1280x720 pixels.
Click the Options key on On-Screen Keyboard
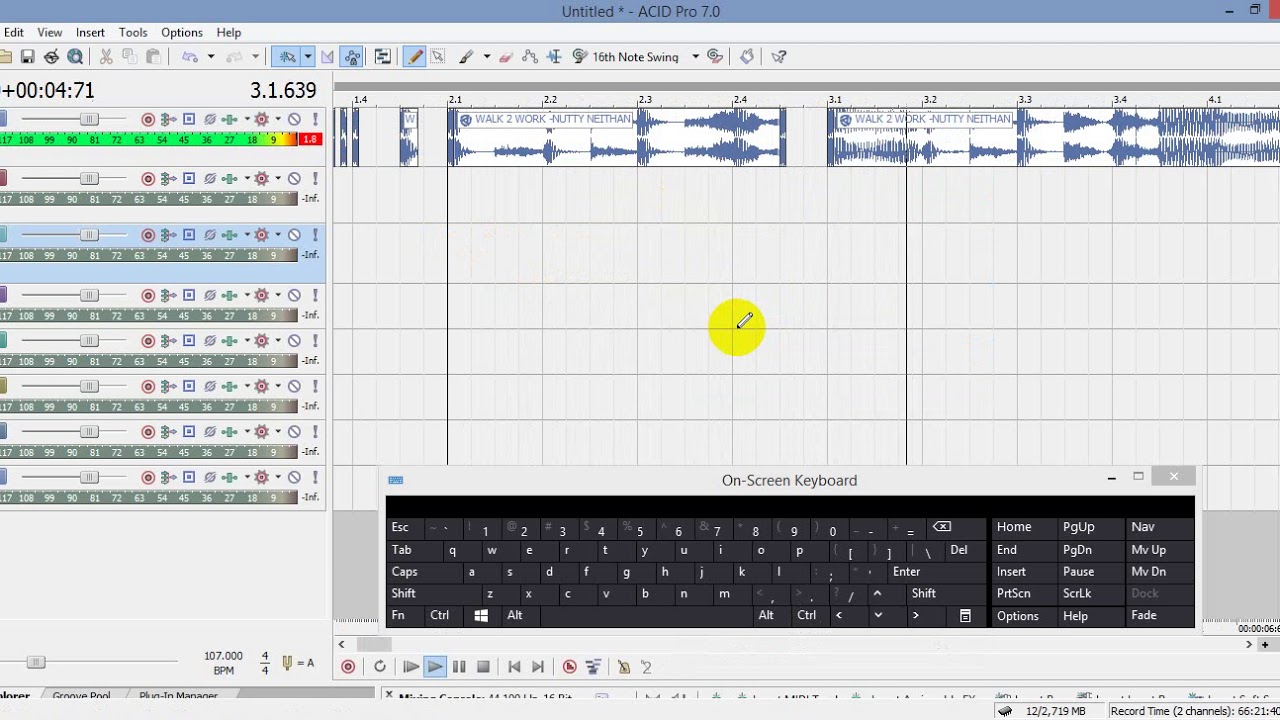click(1018, 616)
